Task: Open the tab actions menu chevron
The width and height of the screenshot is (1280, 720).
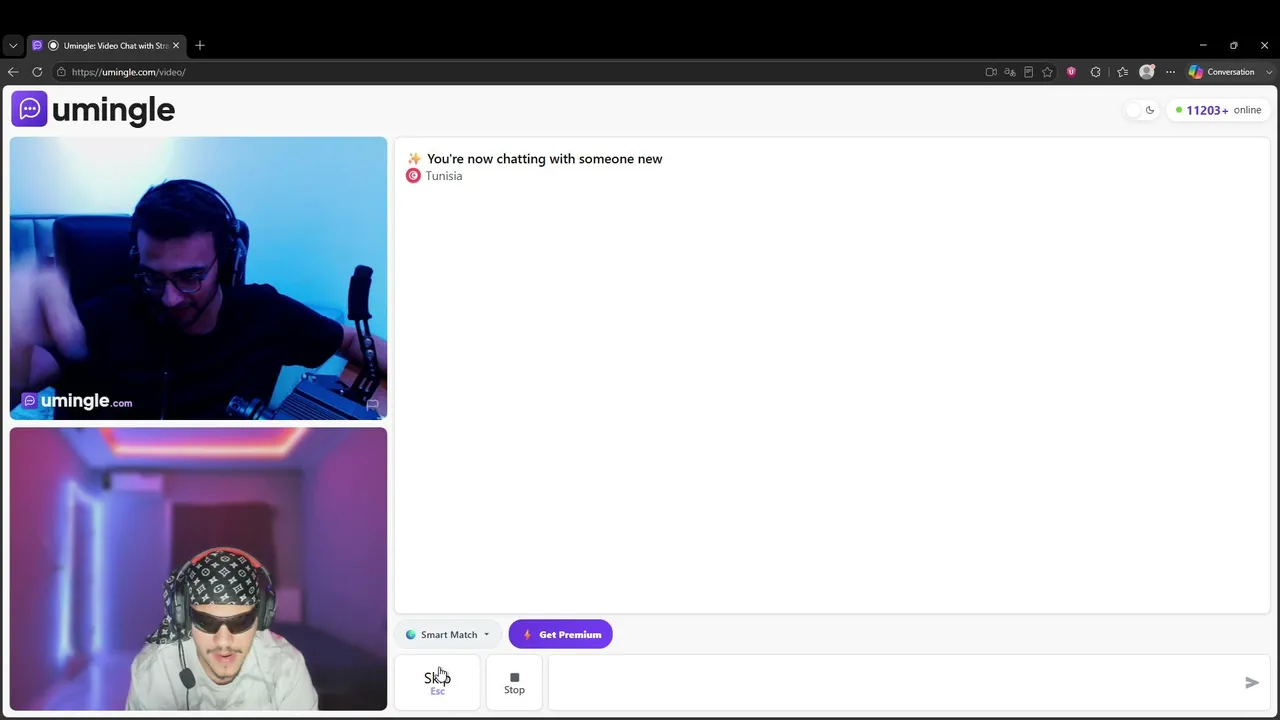Action: click(13, 45)
